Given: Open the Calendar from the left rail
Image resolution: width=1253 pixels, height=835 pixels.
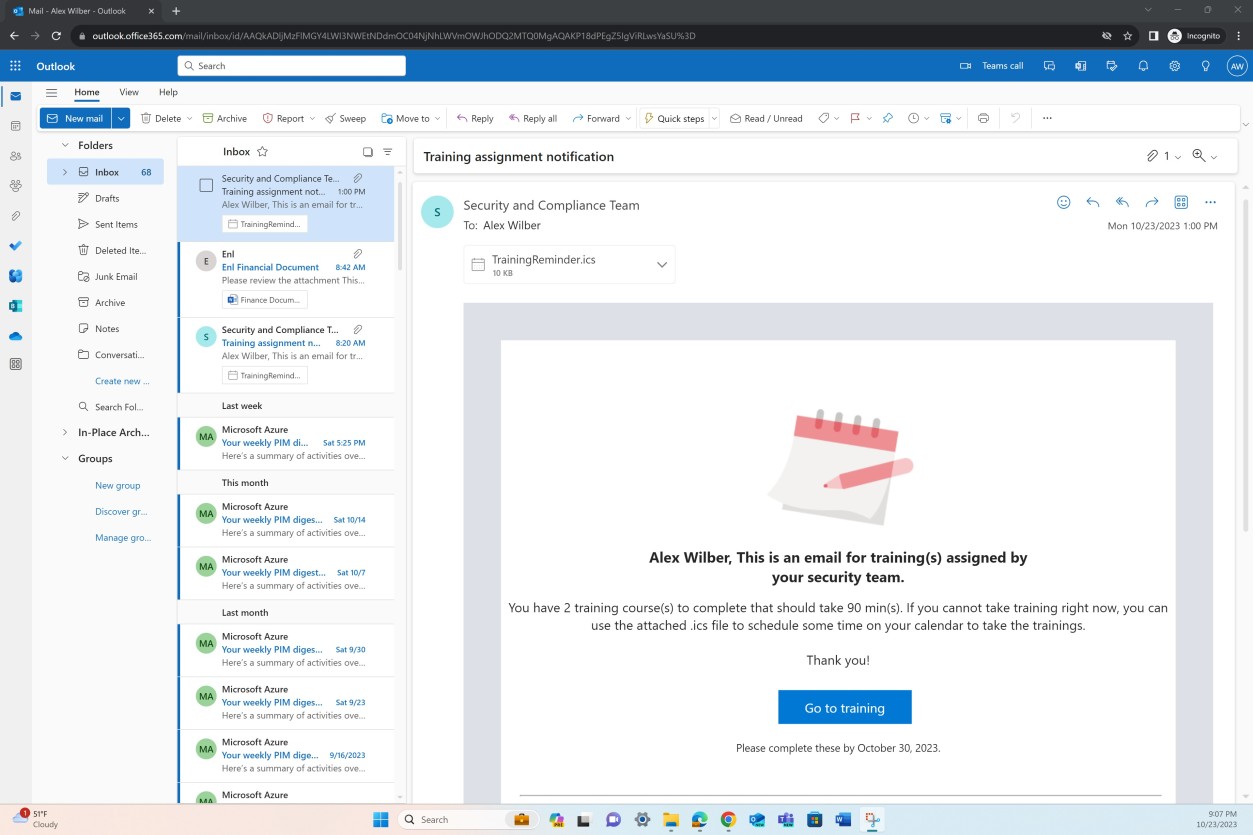Looking at the screenshot, I should coord(15,123).
